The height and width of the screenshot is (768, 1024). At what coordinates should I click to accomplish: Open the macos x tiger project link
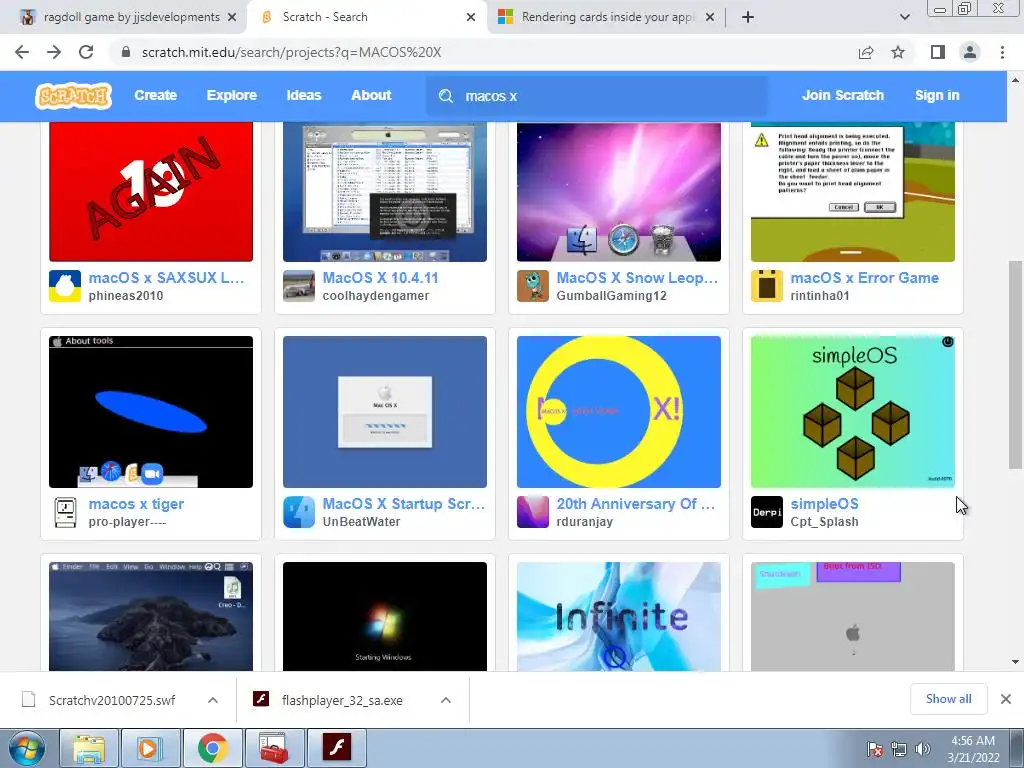tap(136, 504)
